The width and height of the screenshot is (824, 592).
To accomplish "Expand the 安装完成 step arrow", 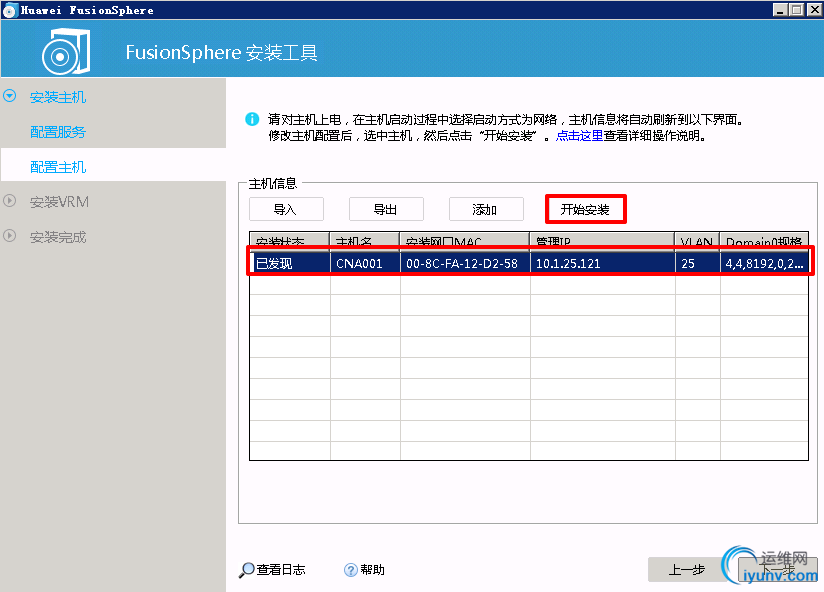I will 9,236.
